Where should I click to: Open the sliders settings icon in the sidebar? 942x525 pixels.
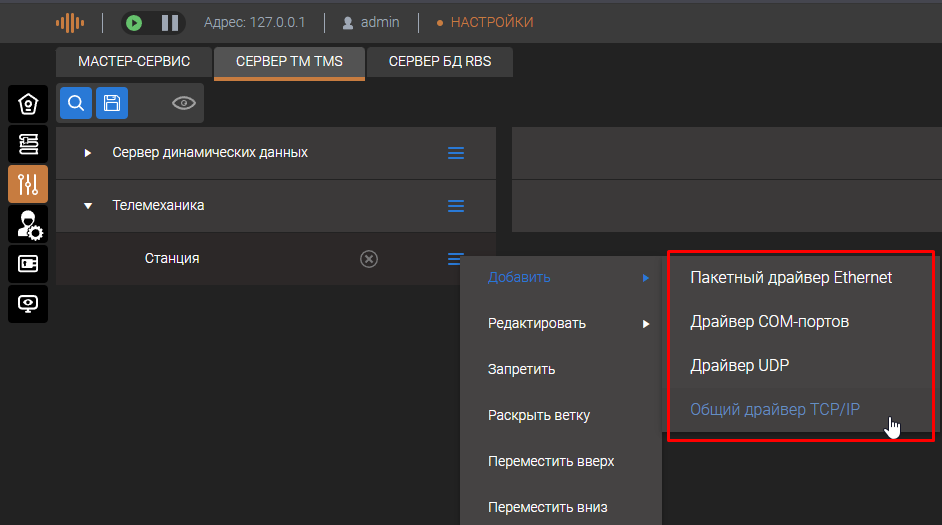coord(27,183)
